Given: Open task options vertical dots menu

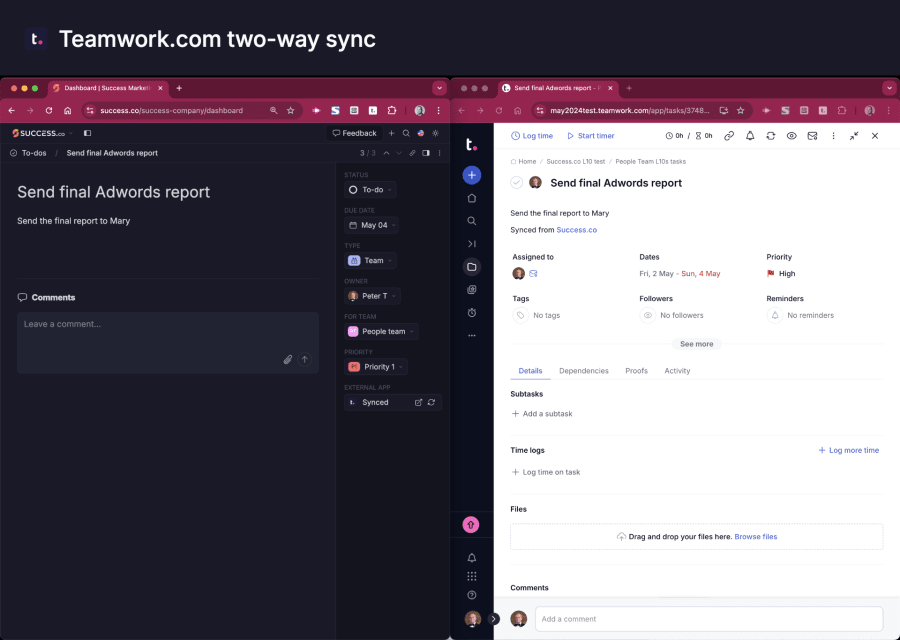Looking at the screenshot, I should [x=833, y=136].
